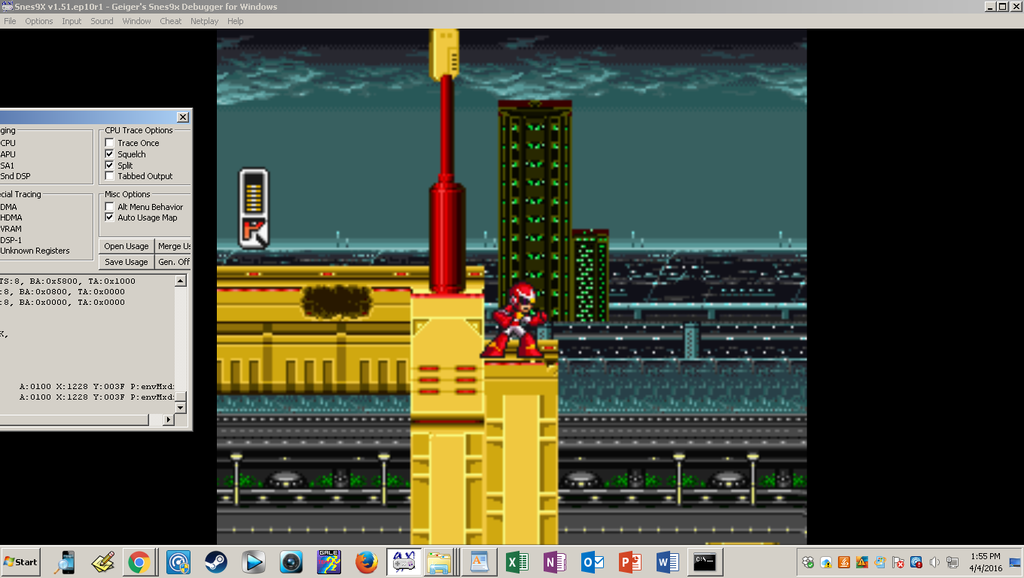Enable the Trace Once checkbox
The width and height of the screenshot is (1024, 578).
point(110,142)
